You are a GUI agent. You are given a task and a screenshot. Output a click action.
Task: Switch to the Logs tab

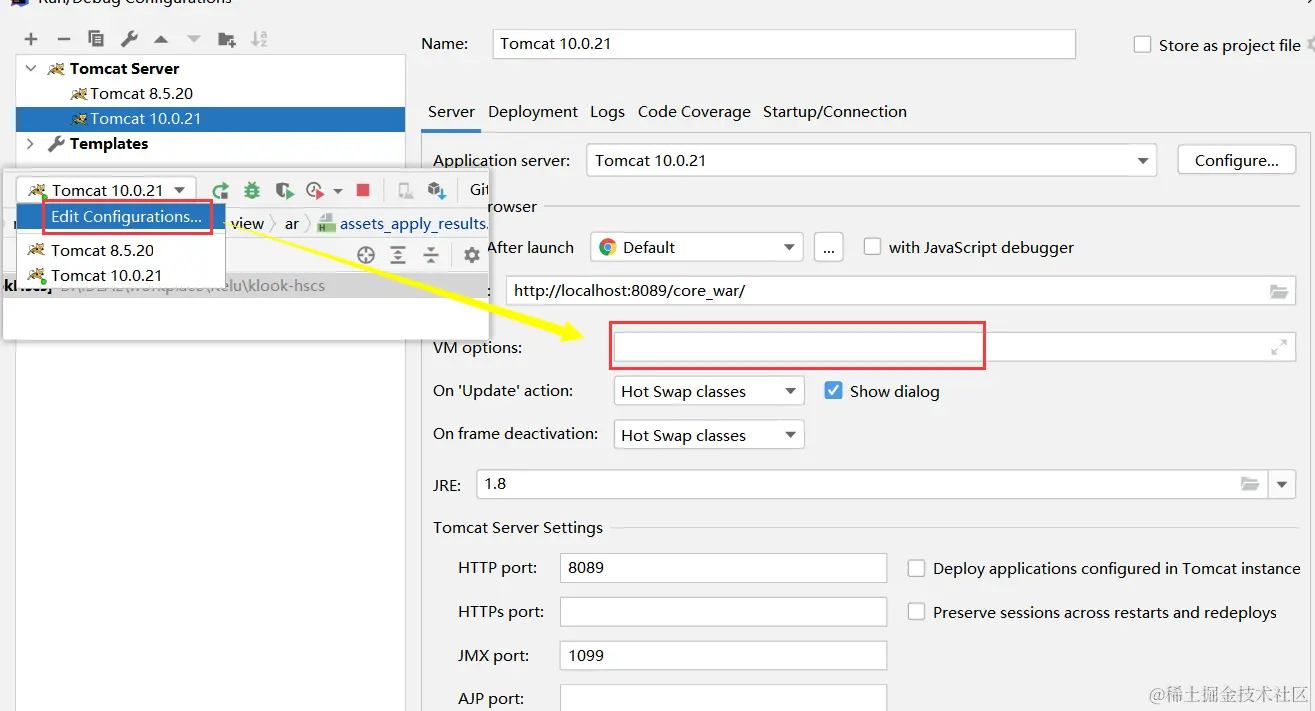pyautogui.click(x=607, y=112)
